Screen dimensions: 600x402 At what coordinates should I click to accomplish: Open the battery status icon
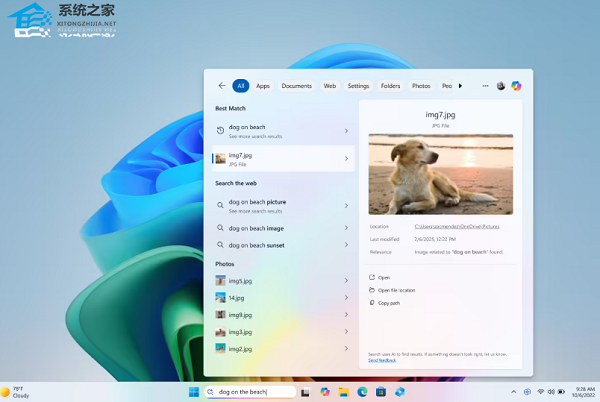(561, 392)
